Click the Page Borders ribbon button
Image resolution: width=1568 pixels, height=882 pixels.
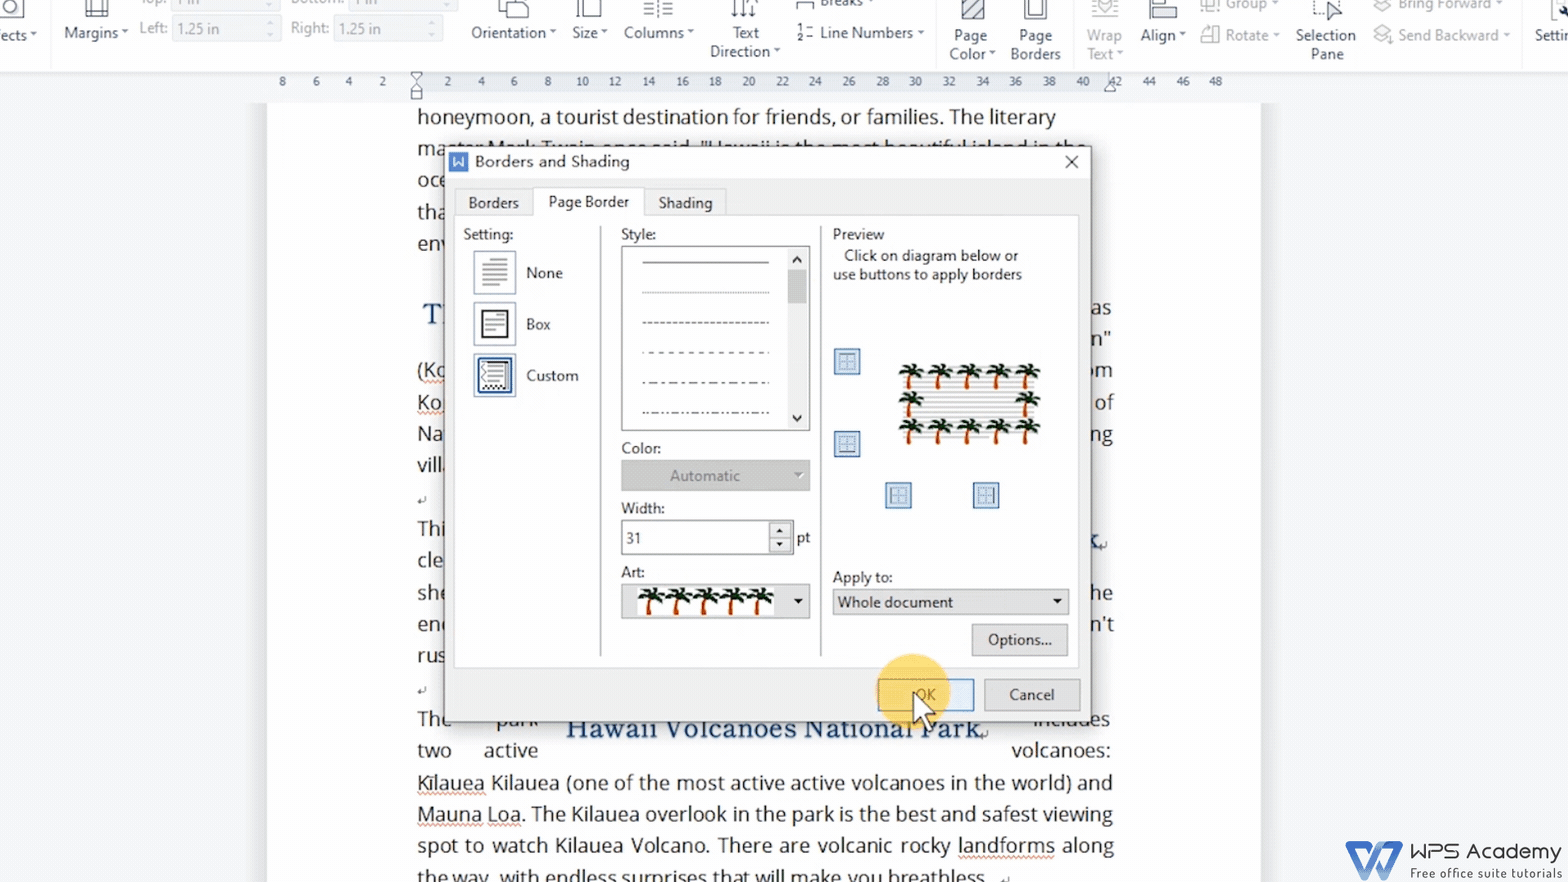[x=1035, y=32]
